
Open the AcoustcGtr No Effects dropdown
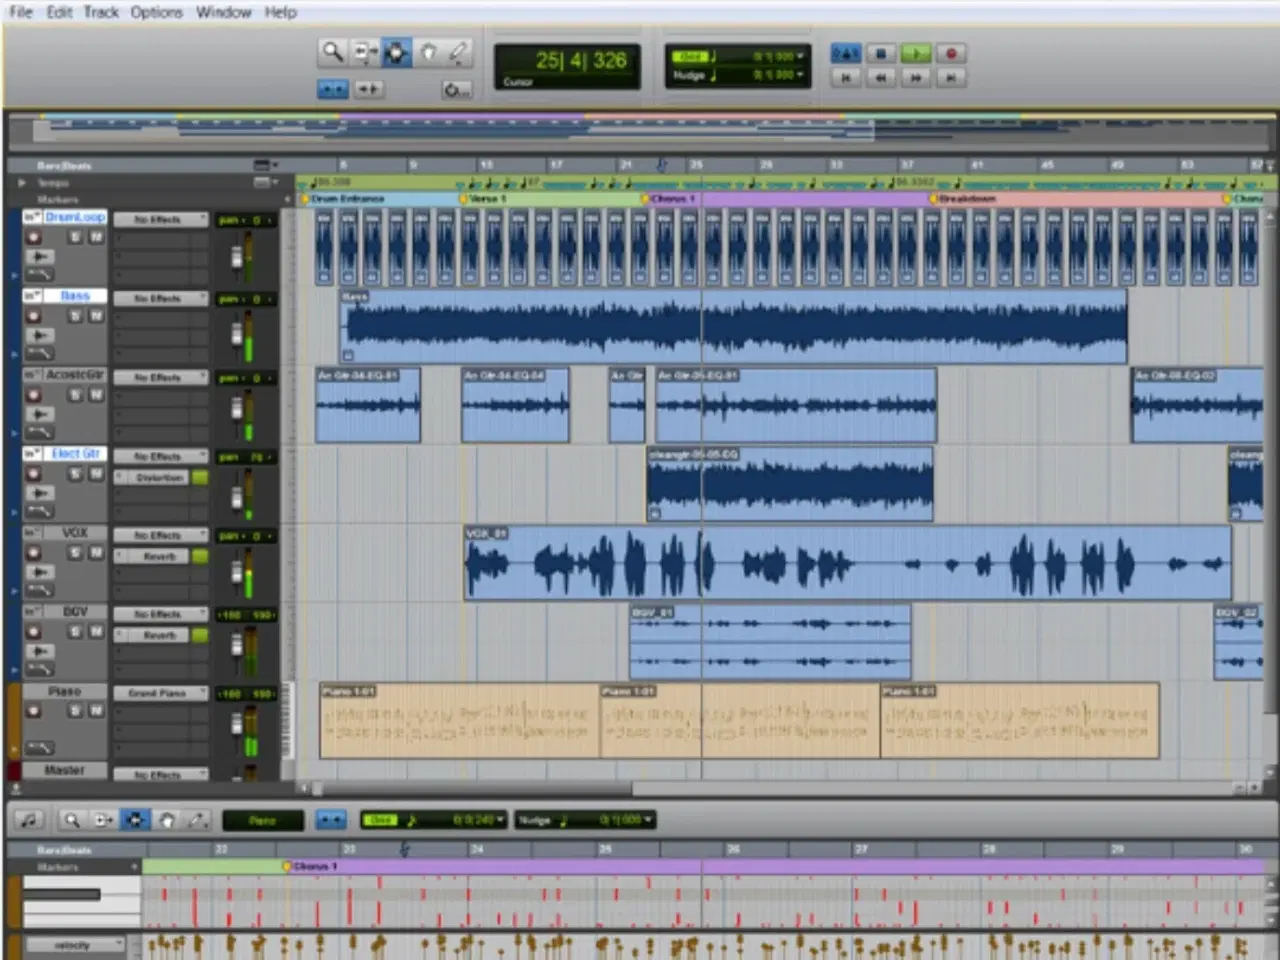coord(160,377)
